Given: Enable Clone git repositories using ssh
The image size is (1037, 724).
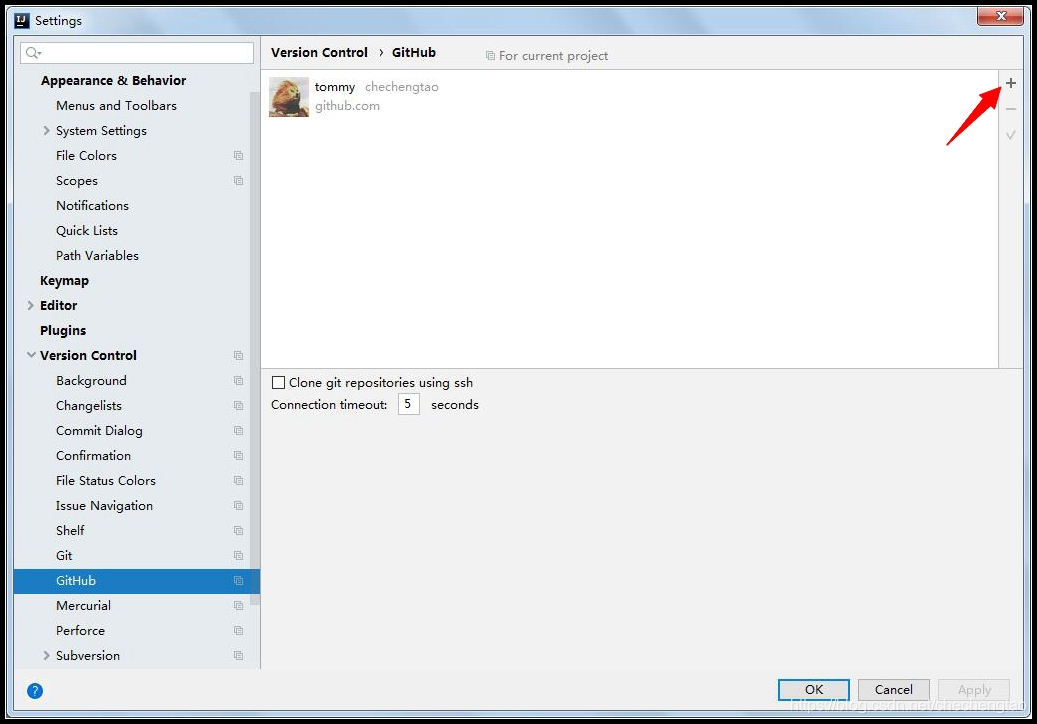Looking at the screenshot, I should [279, 383].
